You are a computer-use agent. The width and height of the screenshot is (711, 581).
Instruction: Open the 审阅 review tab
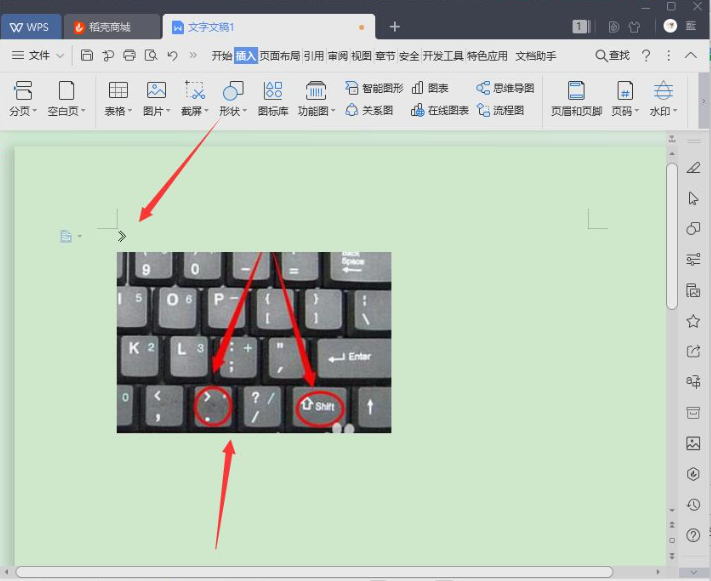[338, 56]
